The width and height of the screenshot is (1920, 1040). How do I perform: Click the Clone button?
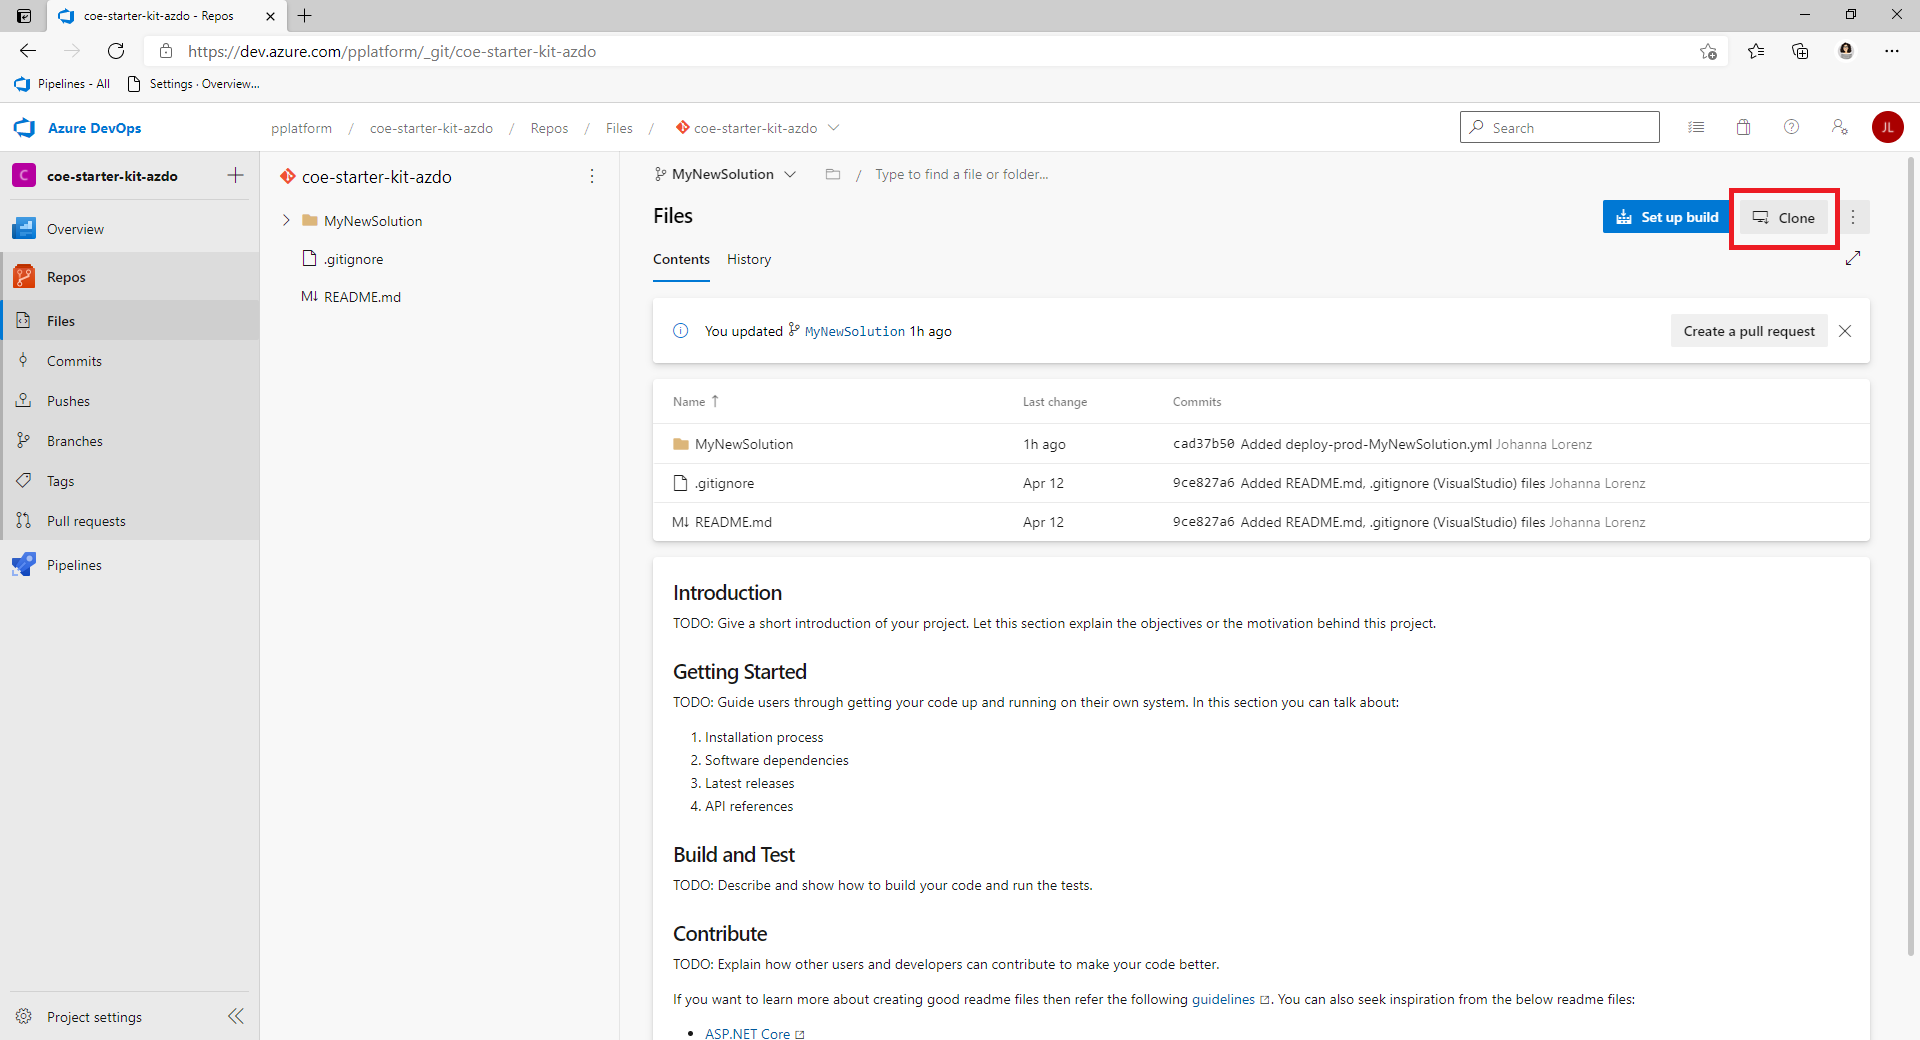point(1784,217)
